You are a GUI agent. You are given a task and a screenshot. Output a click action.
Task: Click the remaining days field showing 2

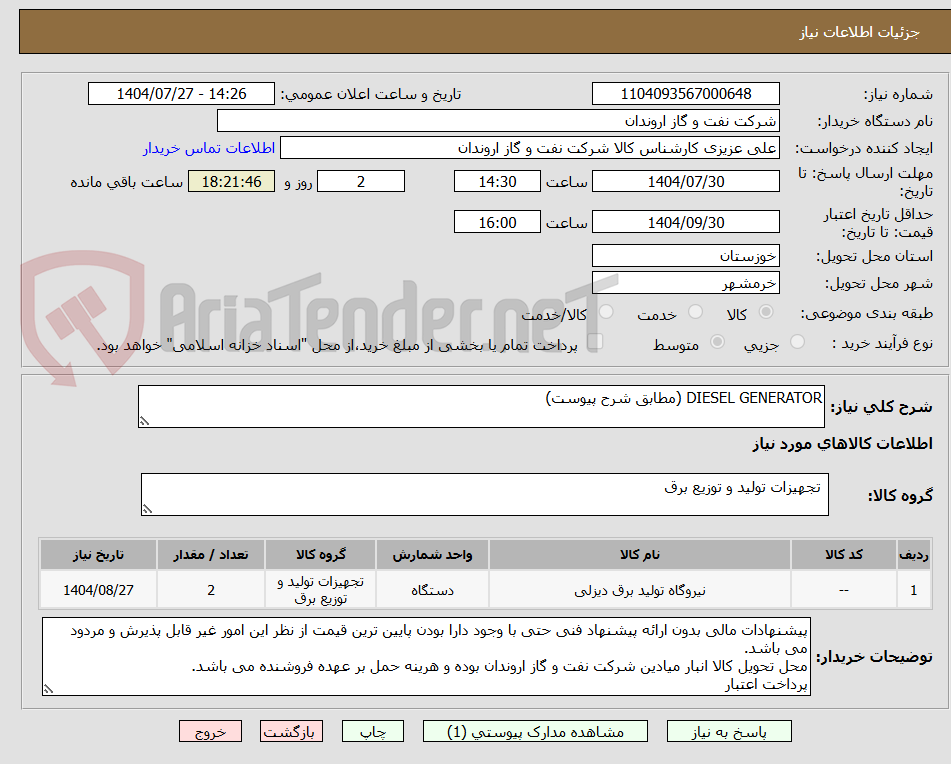pos(361,181)
